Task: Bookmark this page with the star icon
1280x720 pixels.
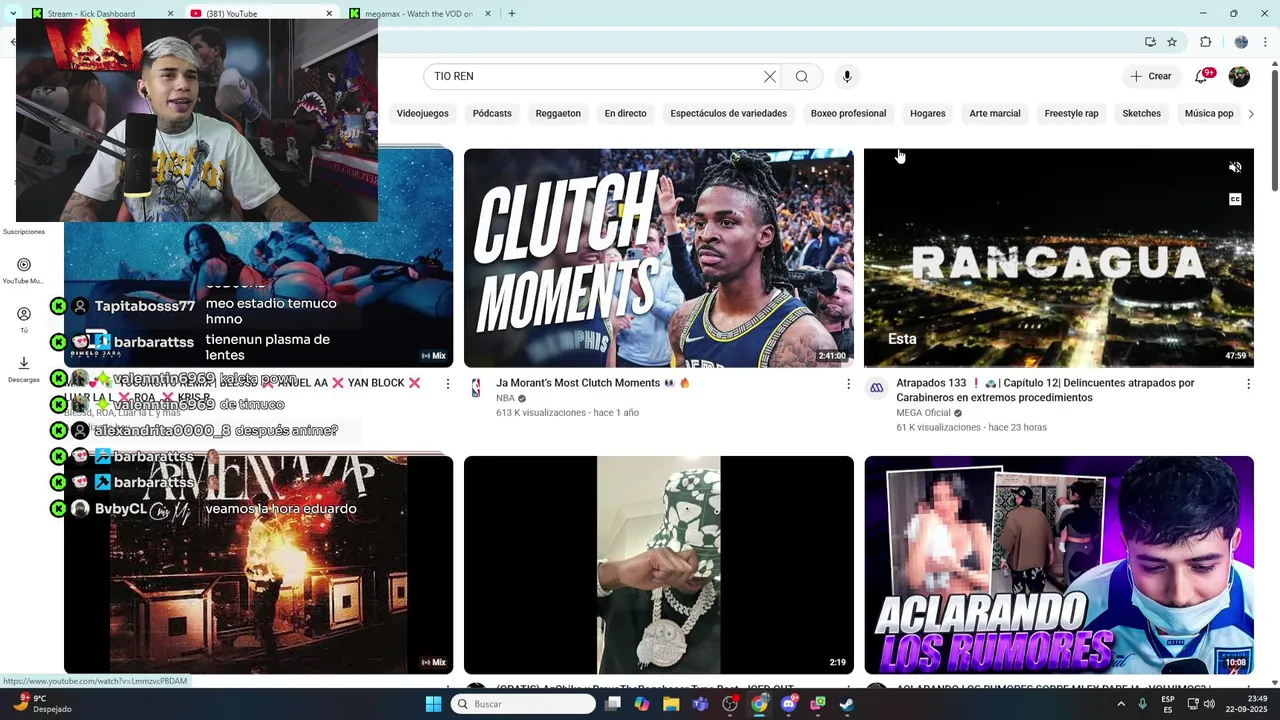Action: click(x=1172, y=42)
